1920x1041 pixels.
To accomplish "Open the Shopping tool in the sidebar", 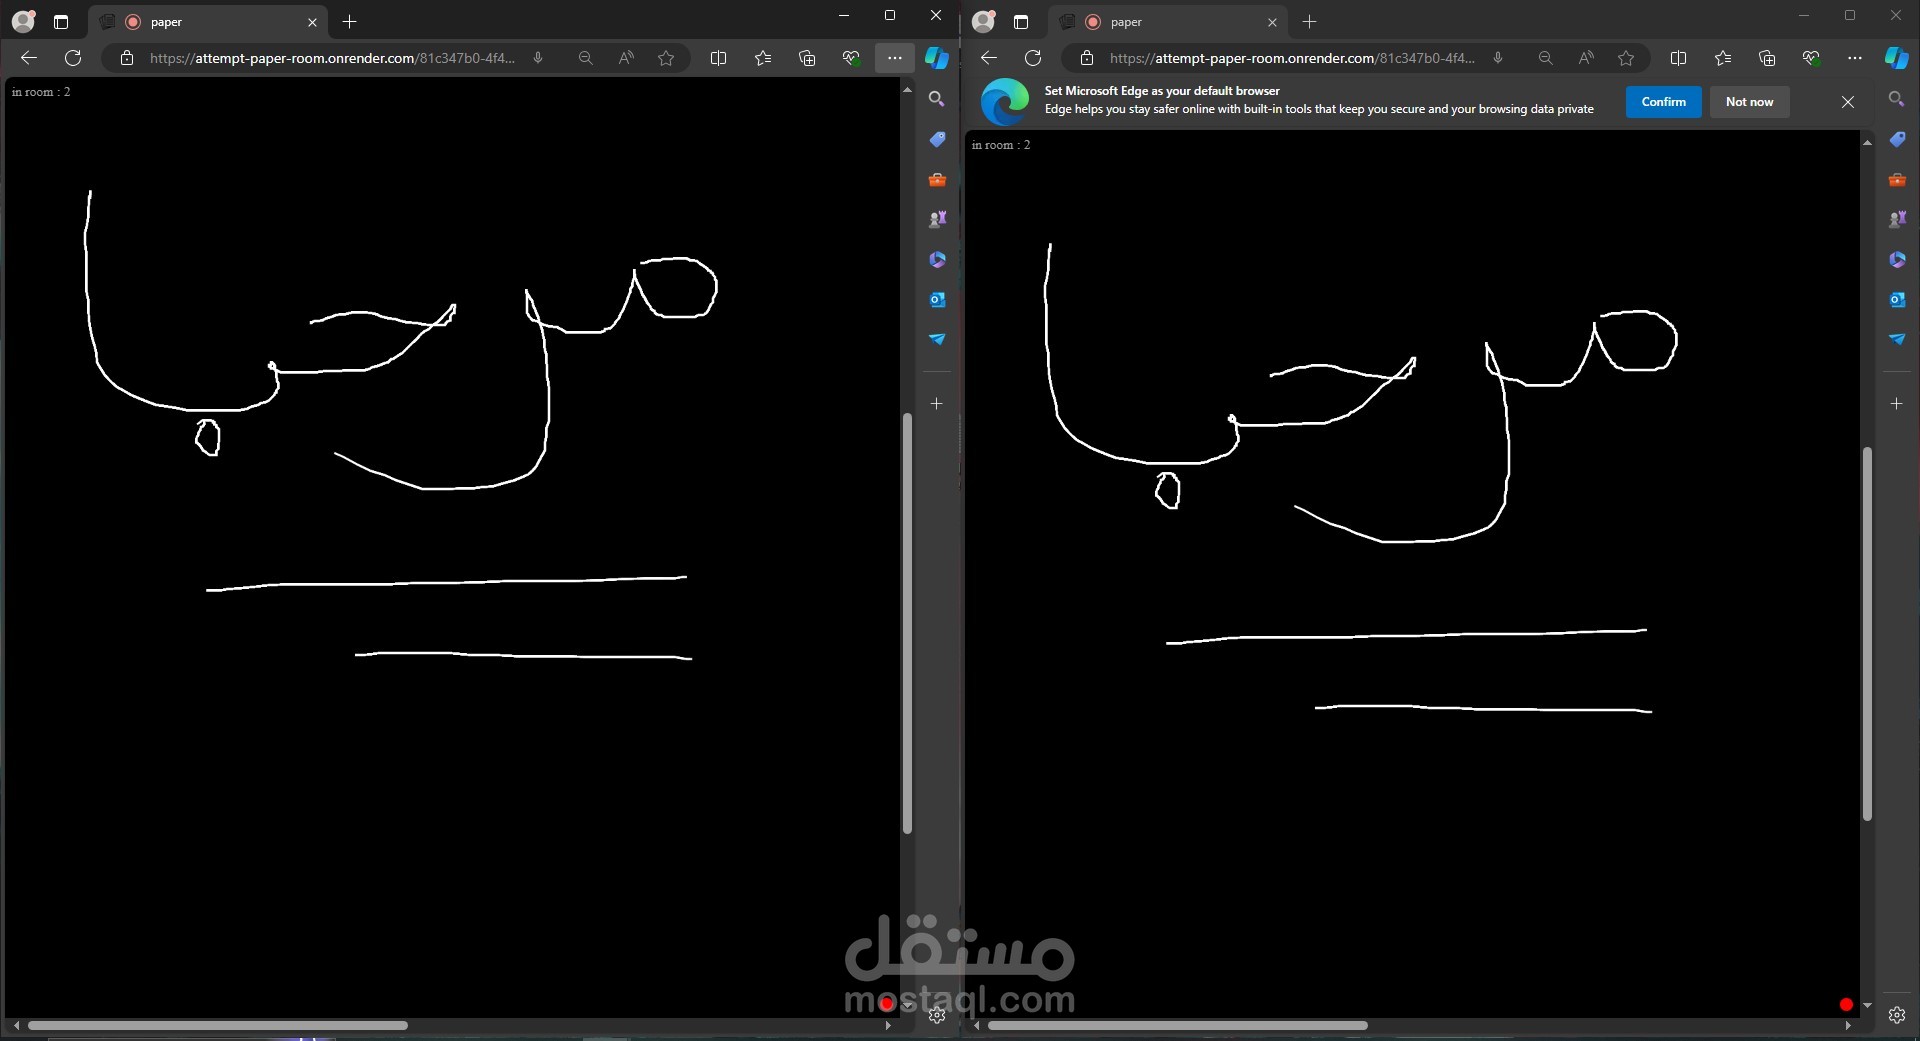I will pyautogui.click(x=937, y=139).
